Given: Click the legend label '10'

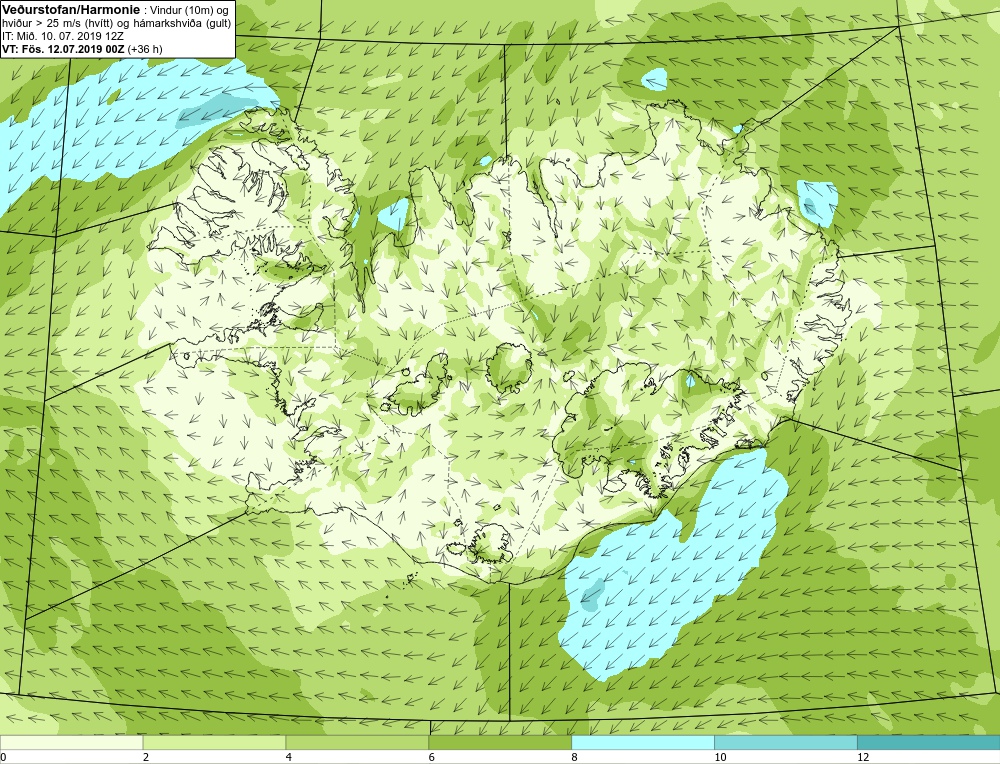Looking at the screenshot, I should (x=719, y=757).
